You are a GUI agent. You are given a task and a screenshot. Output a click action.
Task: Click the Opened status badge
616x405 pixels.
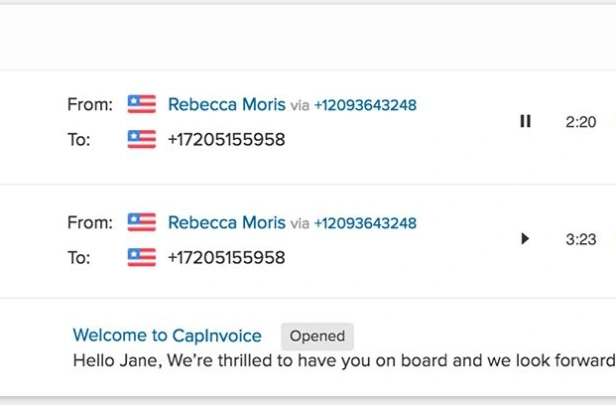click(317, 336)
